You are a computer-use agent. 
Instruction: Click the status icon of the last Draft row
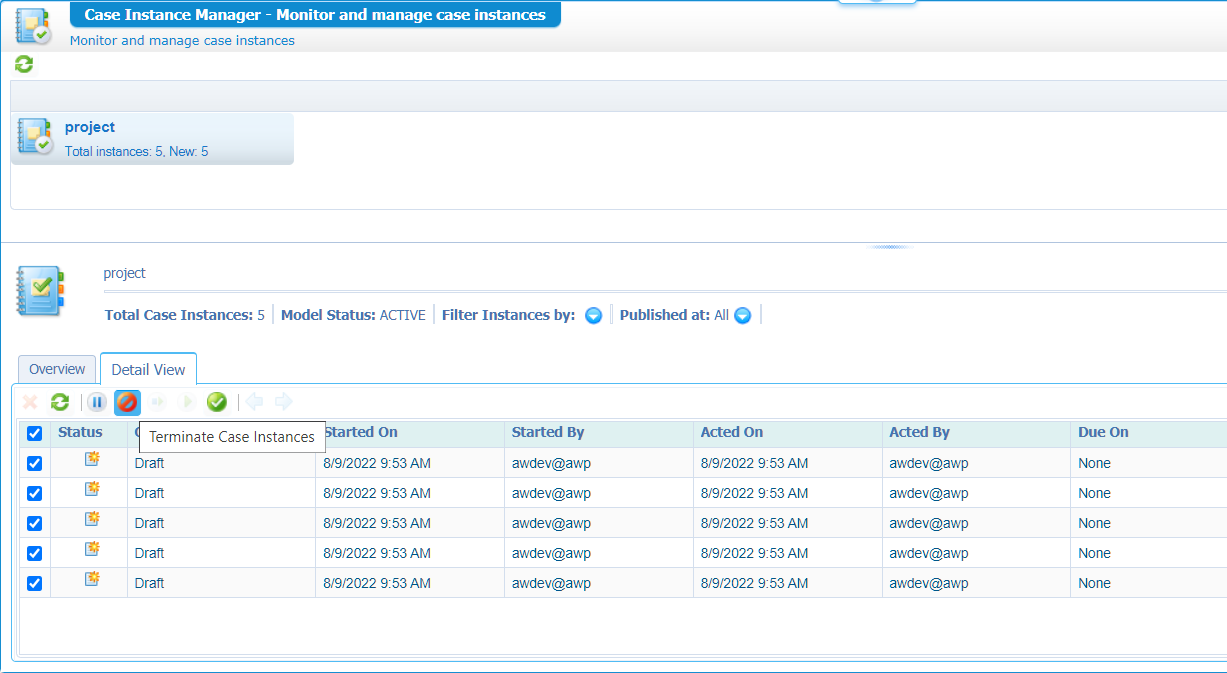[92, 579]
